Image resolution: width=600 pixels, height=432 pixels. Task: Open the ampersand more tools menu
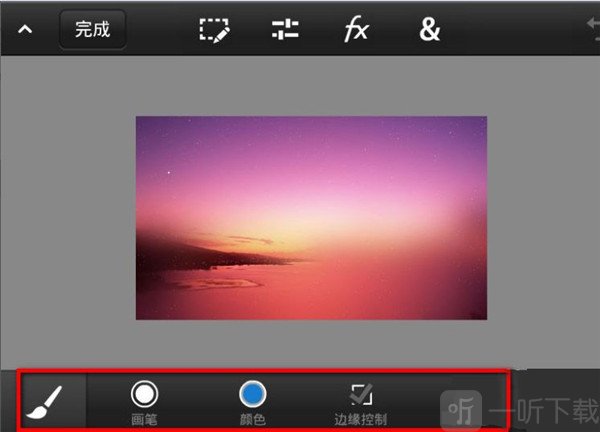pyautogui.click(x=430, y=29)
